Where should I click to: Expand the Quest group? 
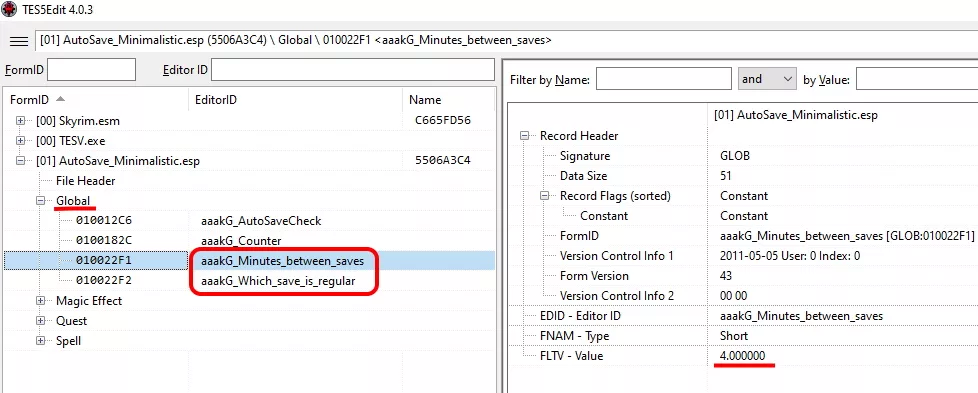41,321
